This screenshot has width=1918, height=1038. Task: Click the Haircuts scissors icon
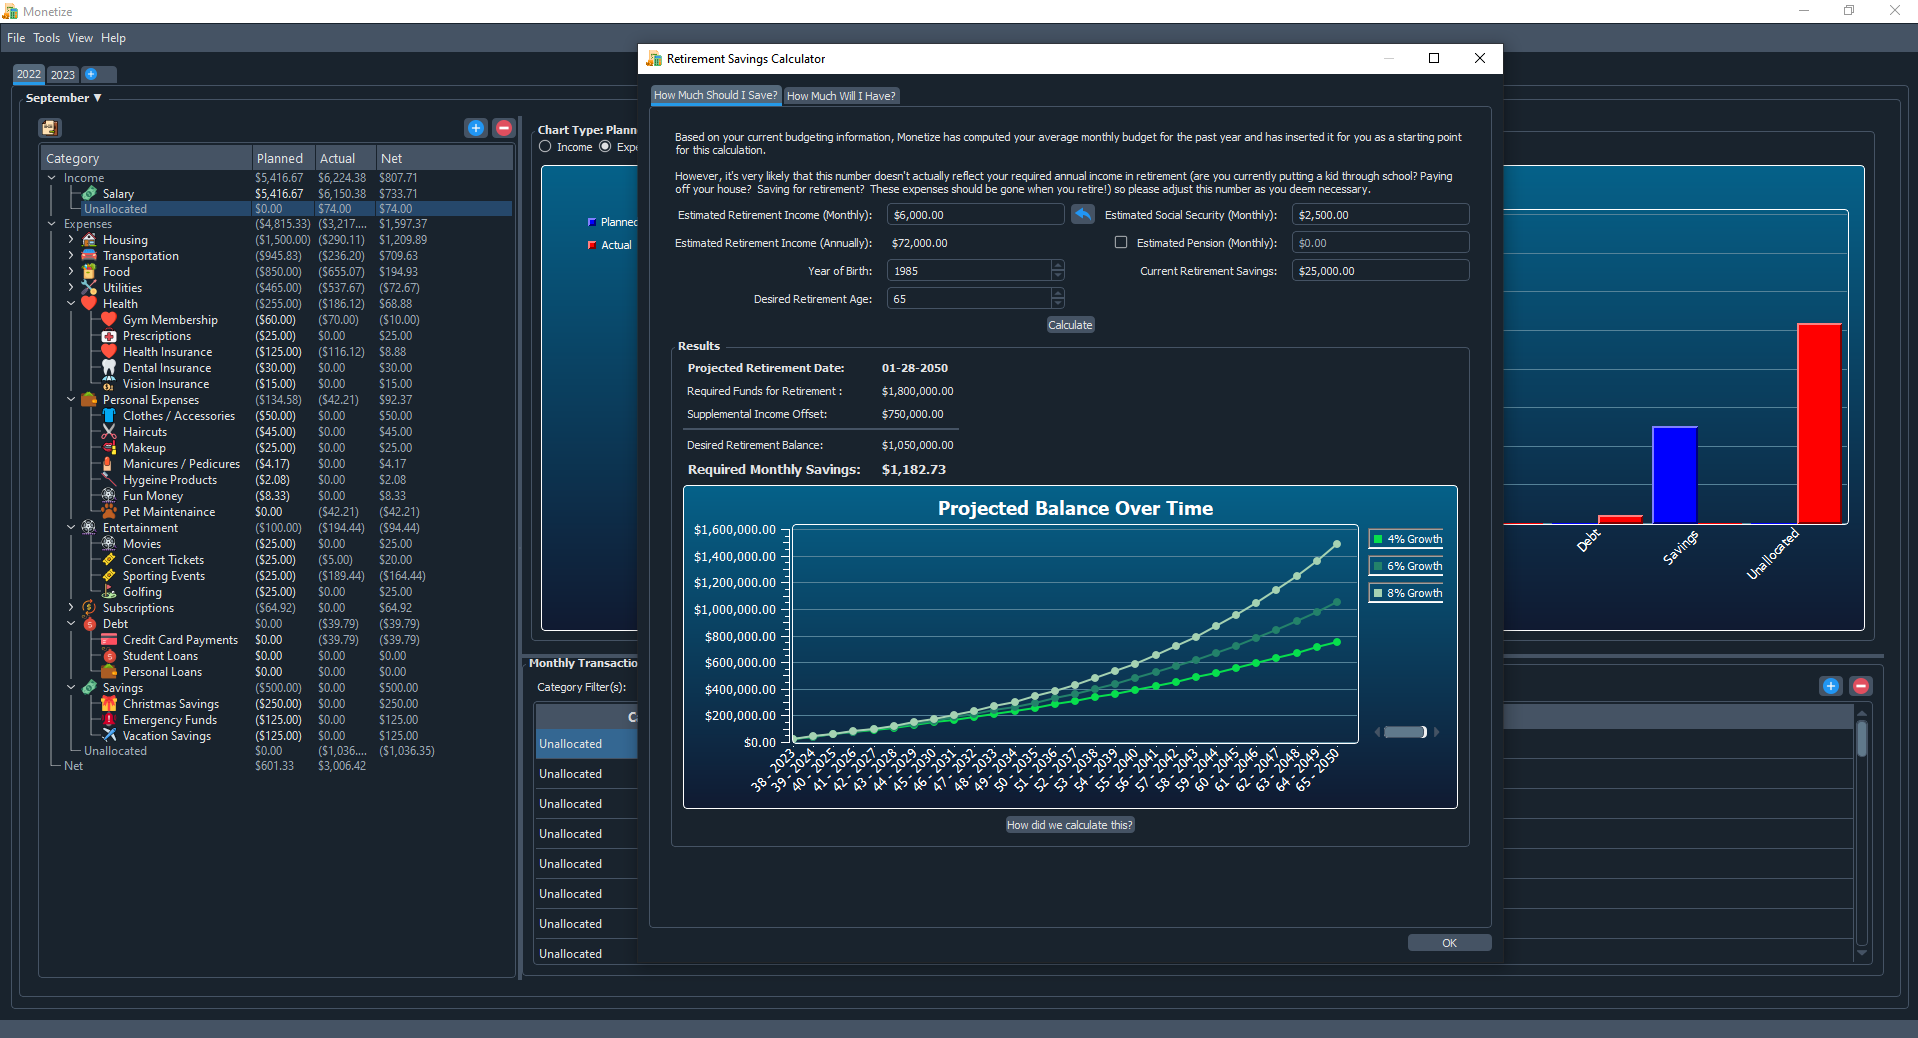pyautogui.click(x=109, y=432)
